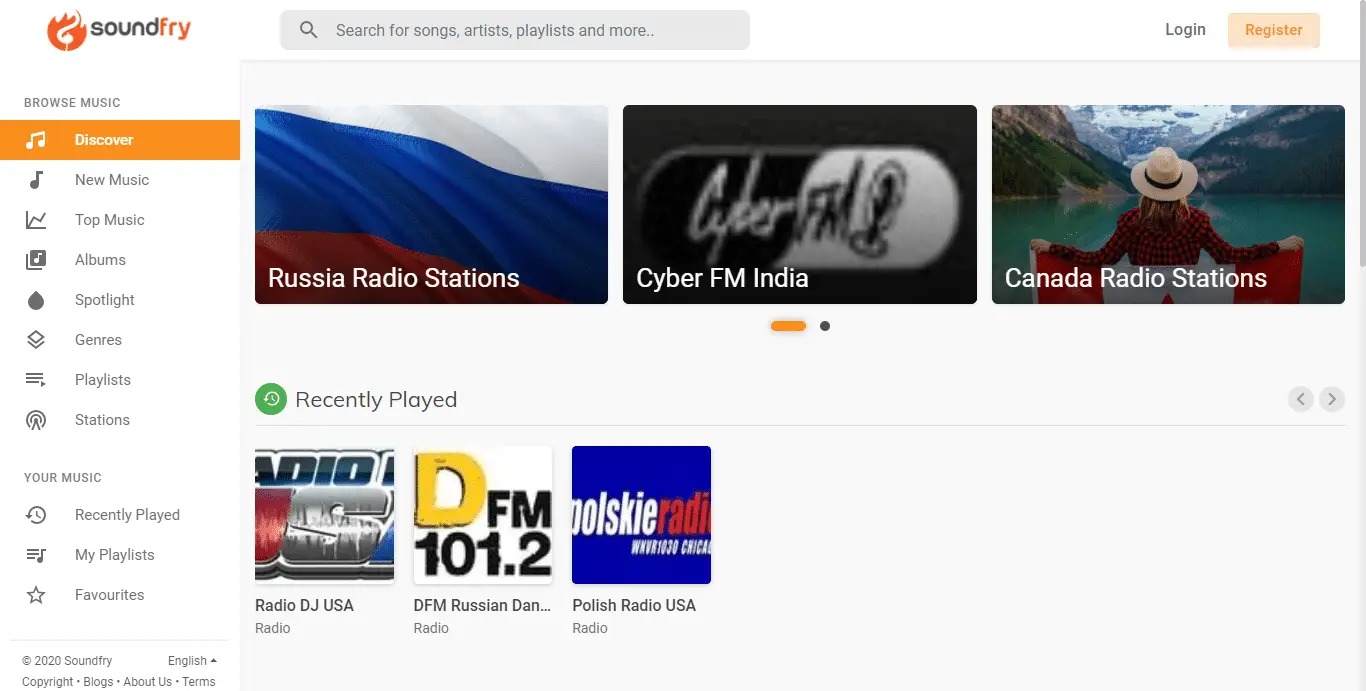Select the first carousel slide indicator
Image resolution: width=1366 pixels, height=691 pixels.
tap(788, 326)
